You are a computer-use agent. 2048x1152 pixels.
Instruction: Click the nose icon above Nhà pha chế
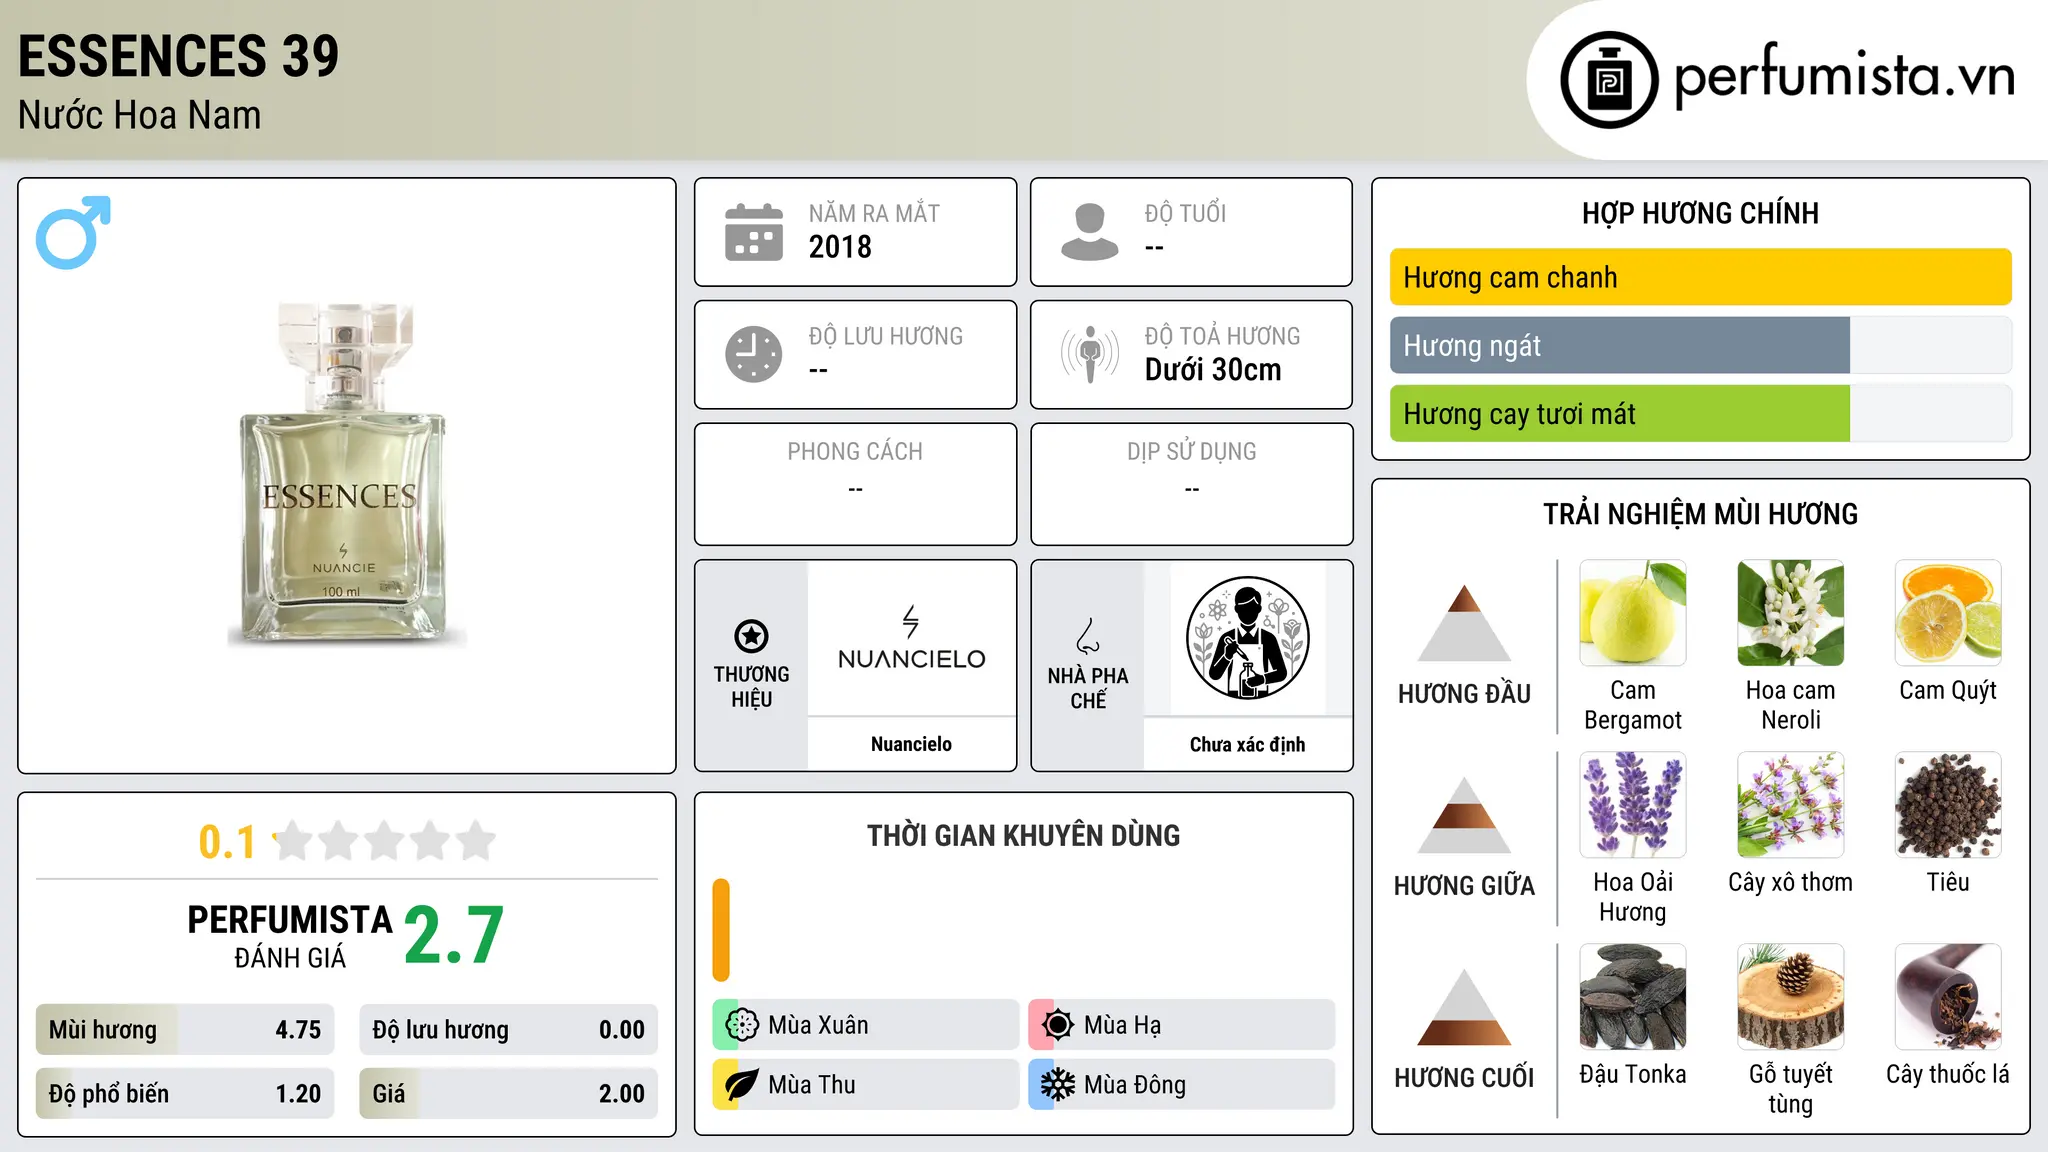point(1088,636)
